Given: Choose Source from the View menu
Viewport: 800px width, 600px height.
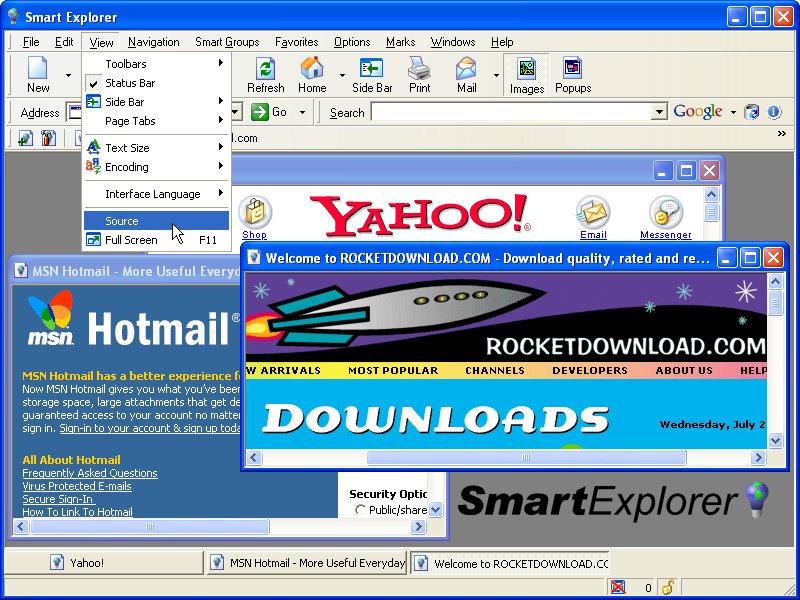Looking at the screenshot, I should (x=122, y=221).
